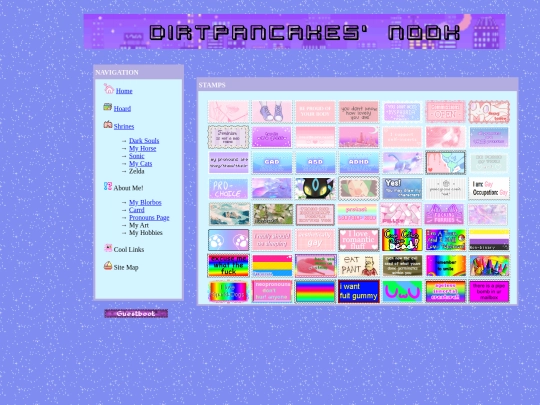The width and height of the screenshot is (540, 405).
Task: Open the My Blorbos link
Action: point(145,202)
